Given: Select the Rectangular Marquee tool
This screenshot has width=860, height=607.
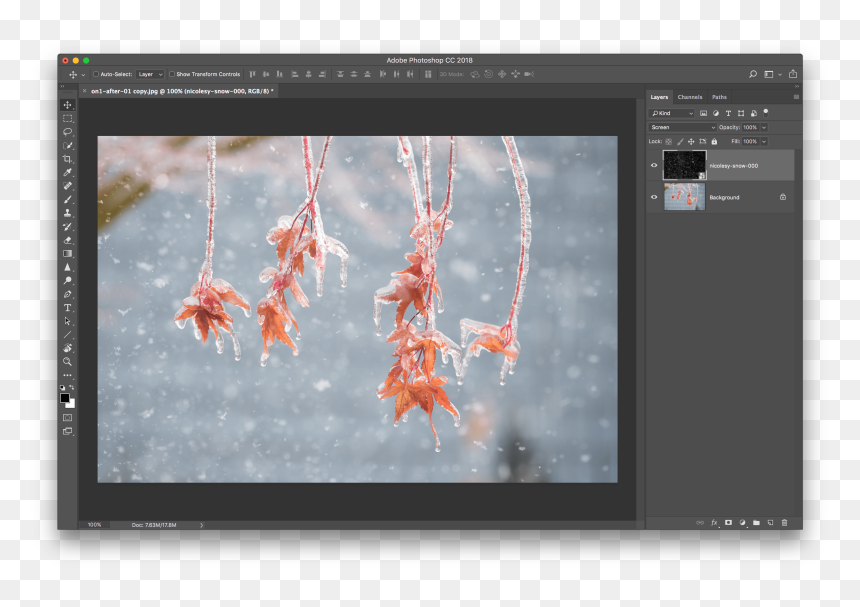Looking at the screenshot, I should point(67,118).
